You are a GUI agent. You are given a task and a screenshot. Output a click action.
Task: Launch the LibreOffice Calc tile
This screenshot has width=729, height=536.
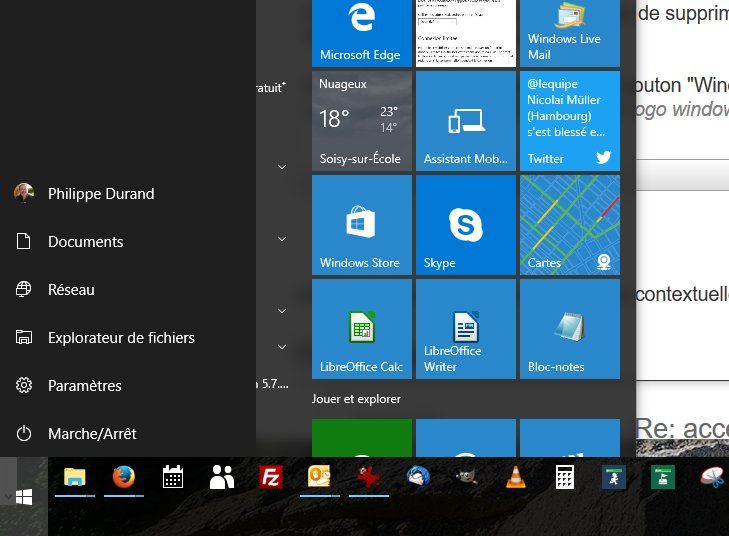(x=362, y=329)
